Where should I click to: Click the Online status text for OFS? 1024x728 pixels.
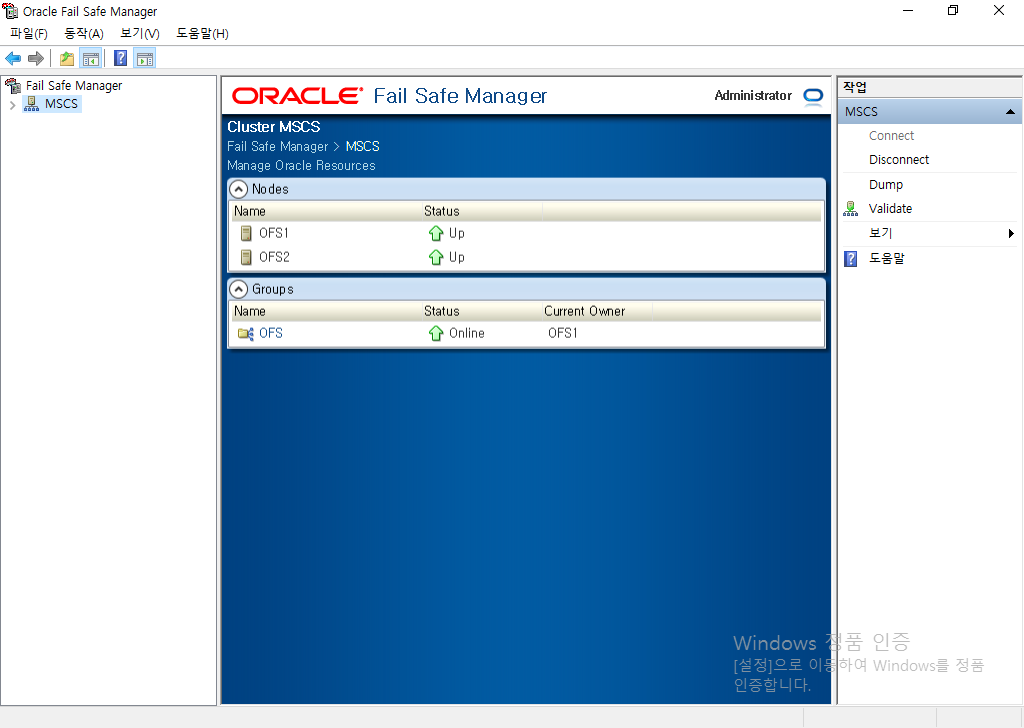[467, 334]
